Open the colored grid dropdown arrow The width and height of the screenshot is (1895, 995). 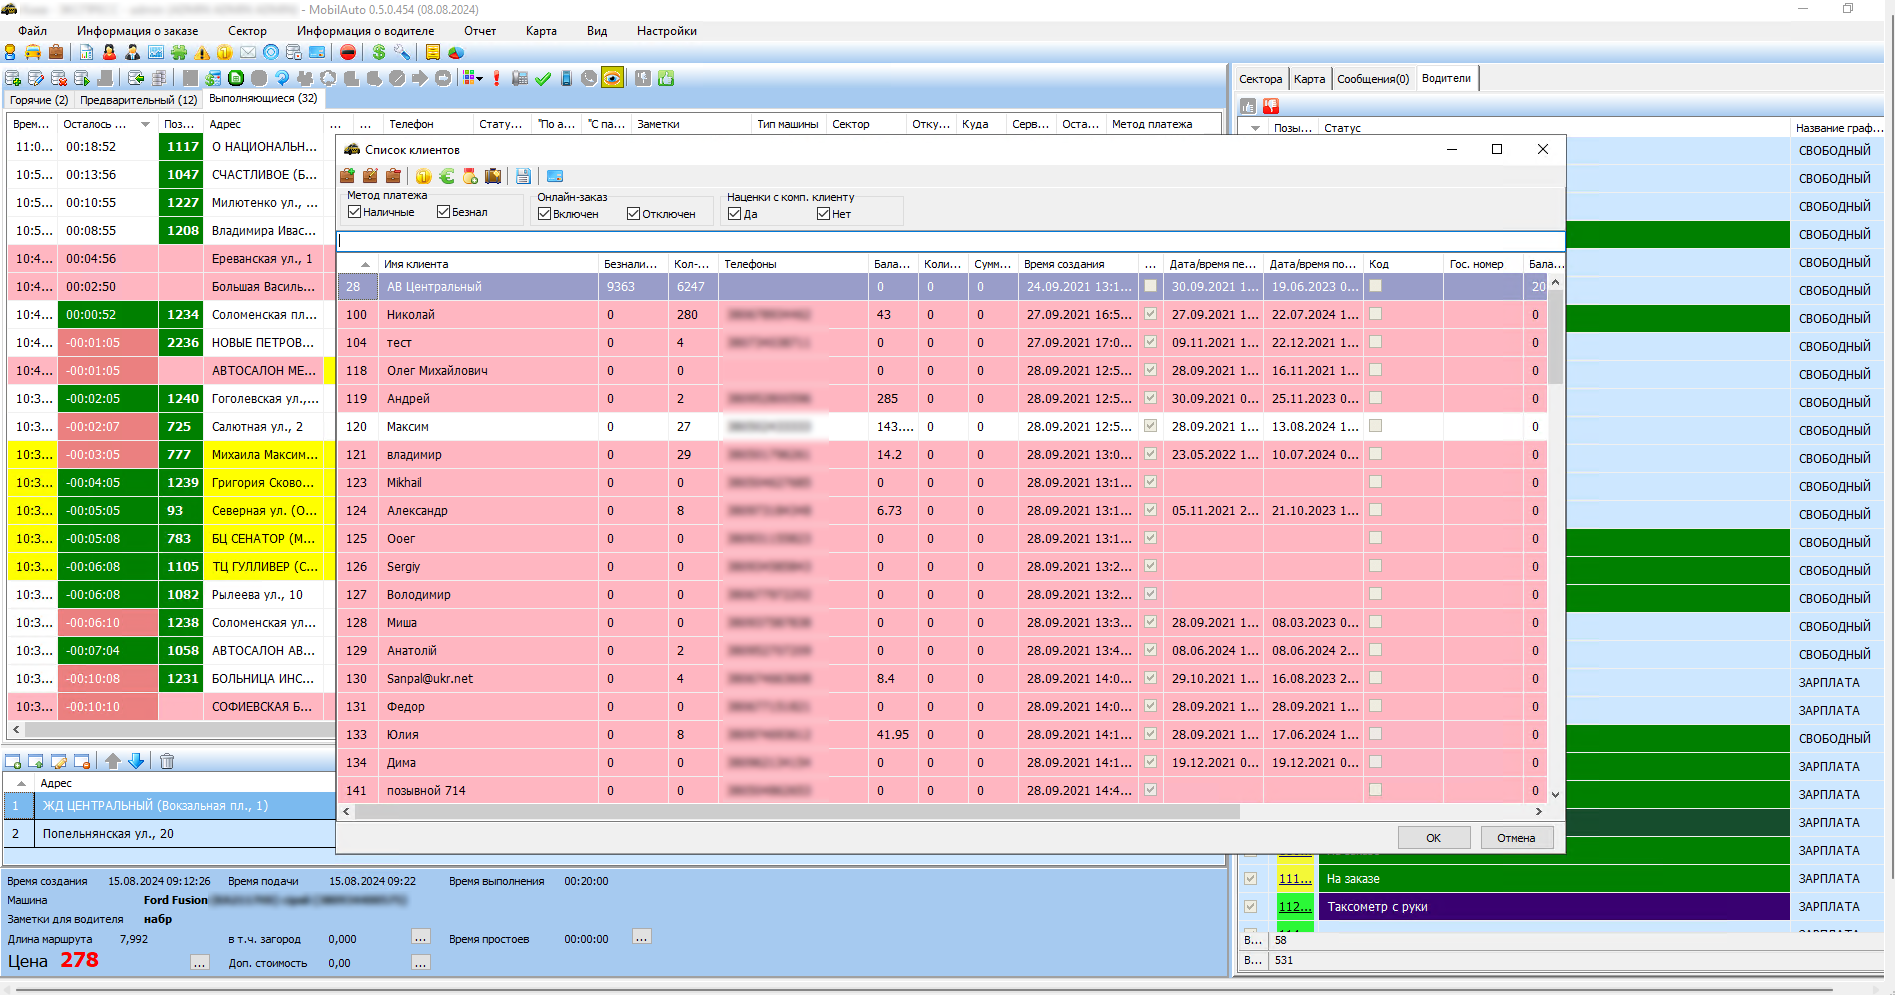[480, 78]
